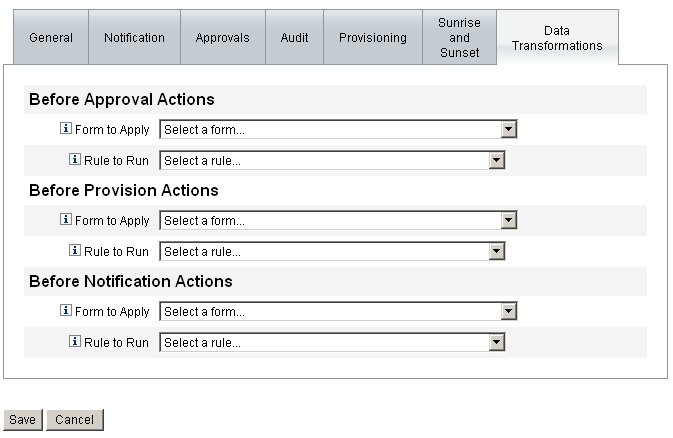Click info icon beside Before Approval Form to Apply
The image size is (673, 438).
pyautogui.click(x=66, y=129)
